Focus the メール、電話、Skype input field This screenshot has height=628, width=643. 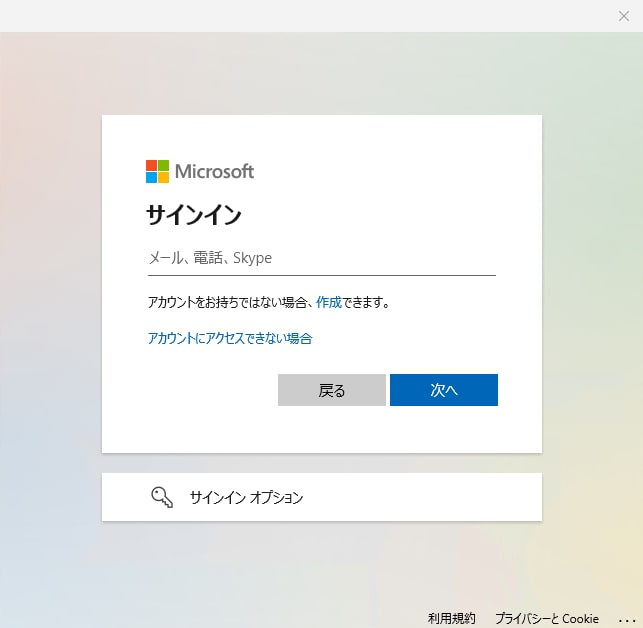pos(322,258)
